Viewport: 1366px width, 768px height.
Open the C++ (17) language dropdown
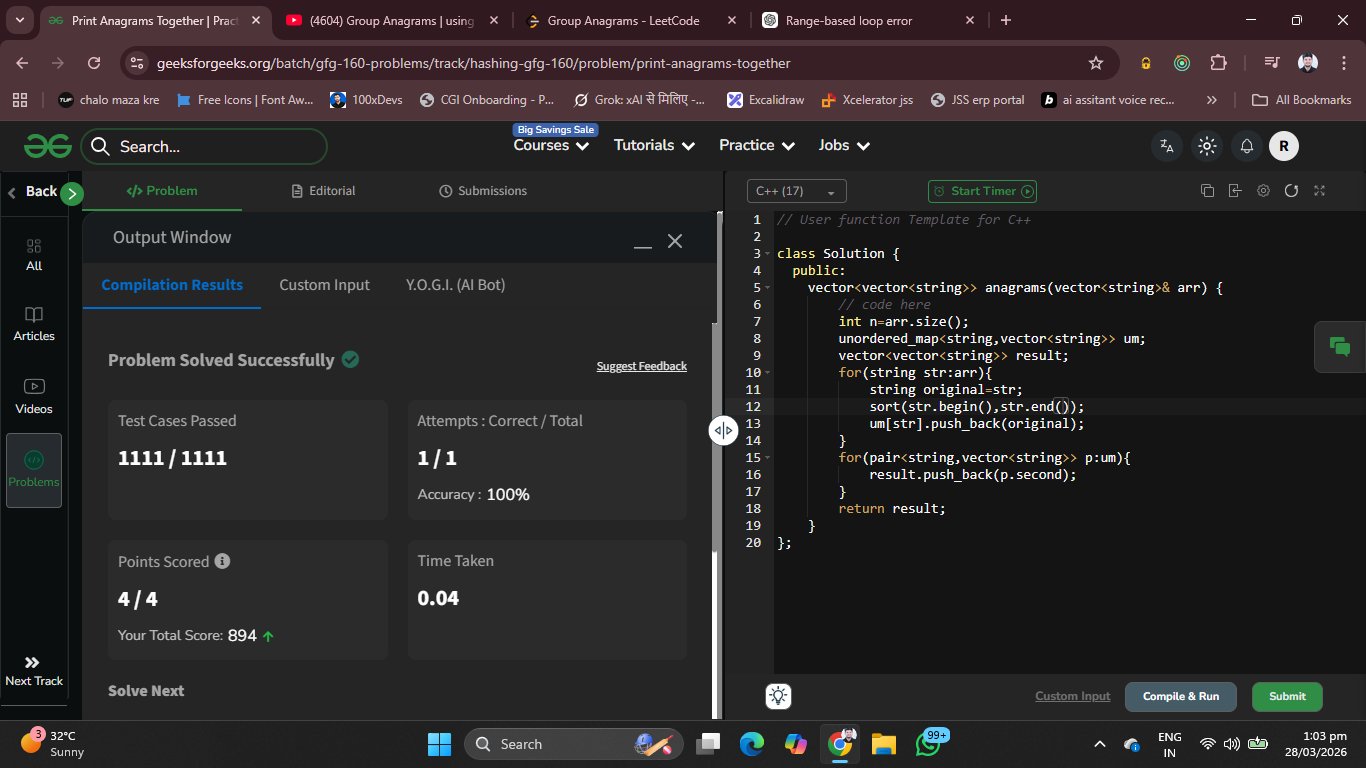(796, 191)
